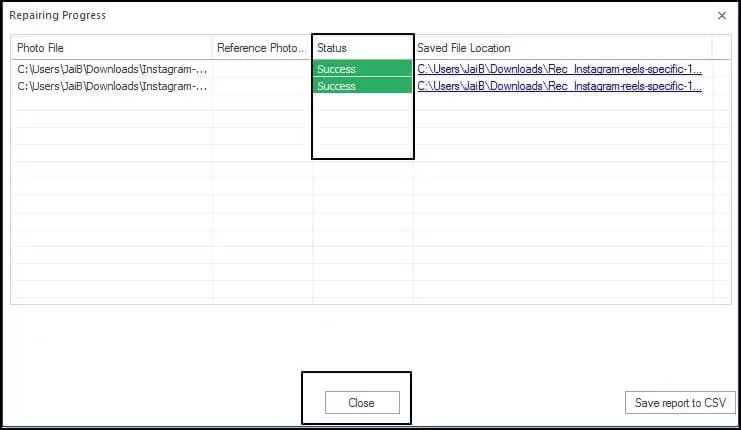Click the first green Success status cell
This screenshot has width=741, height=430.
[x=362, y=69]
